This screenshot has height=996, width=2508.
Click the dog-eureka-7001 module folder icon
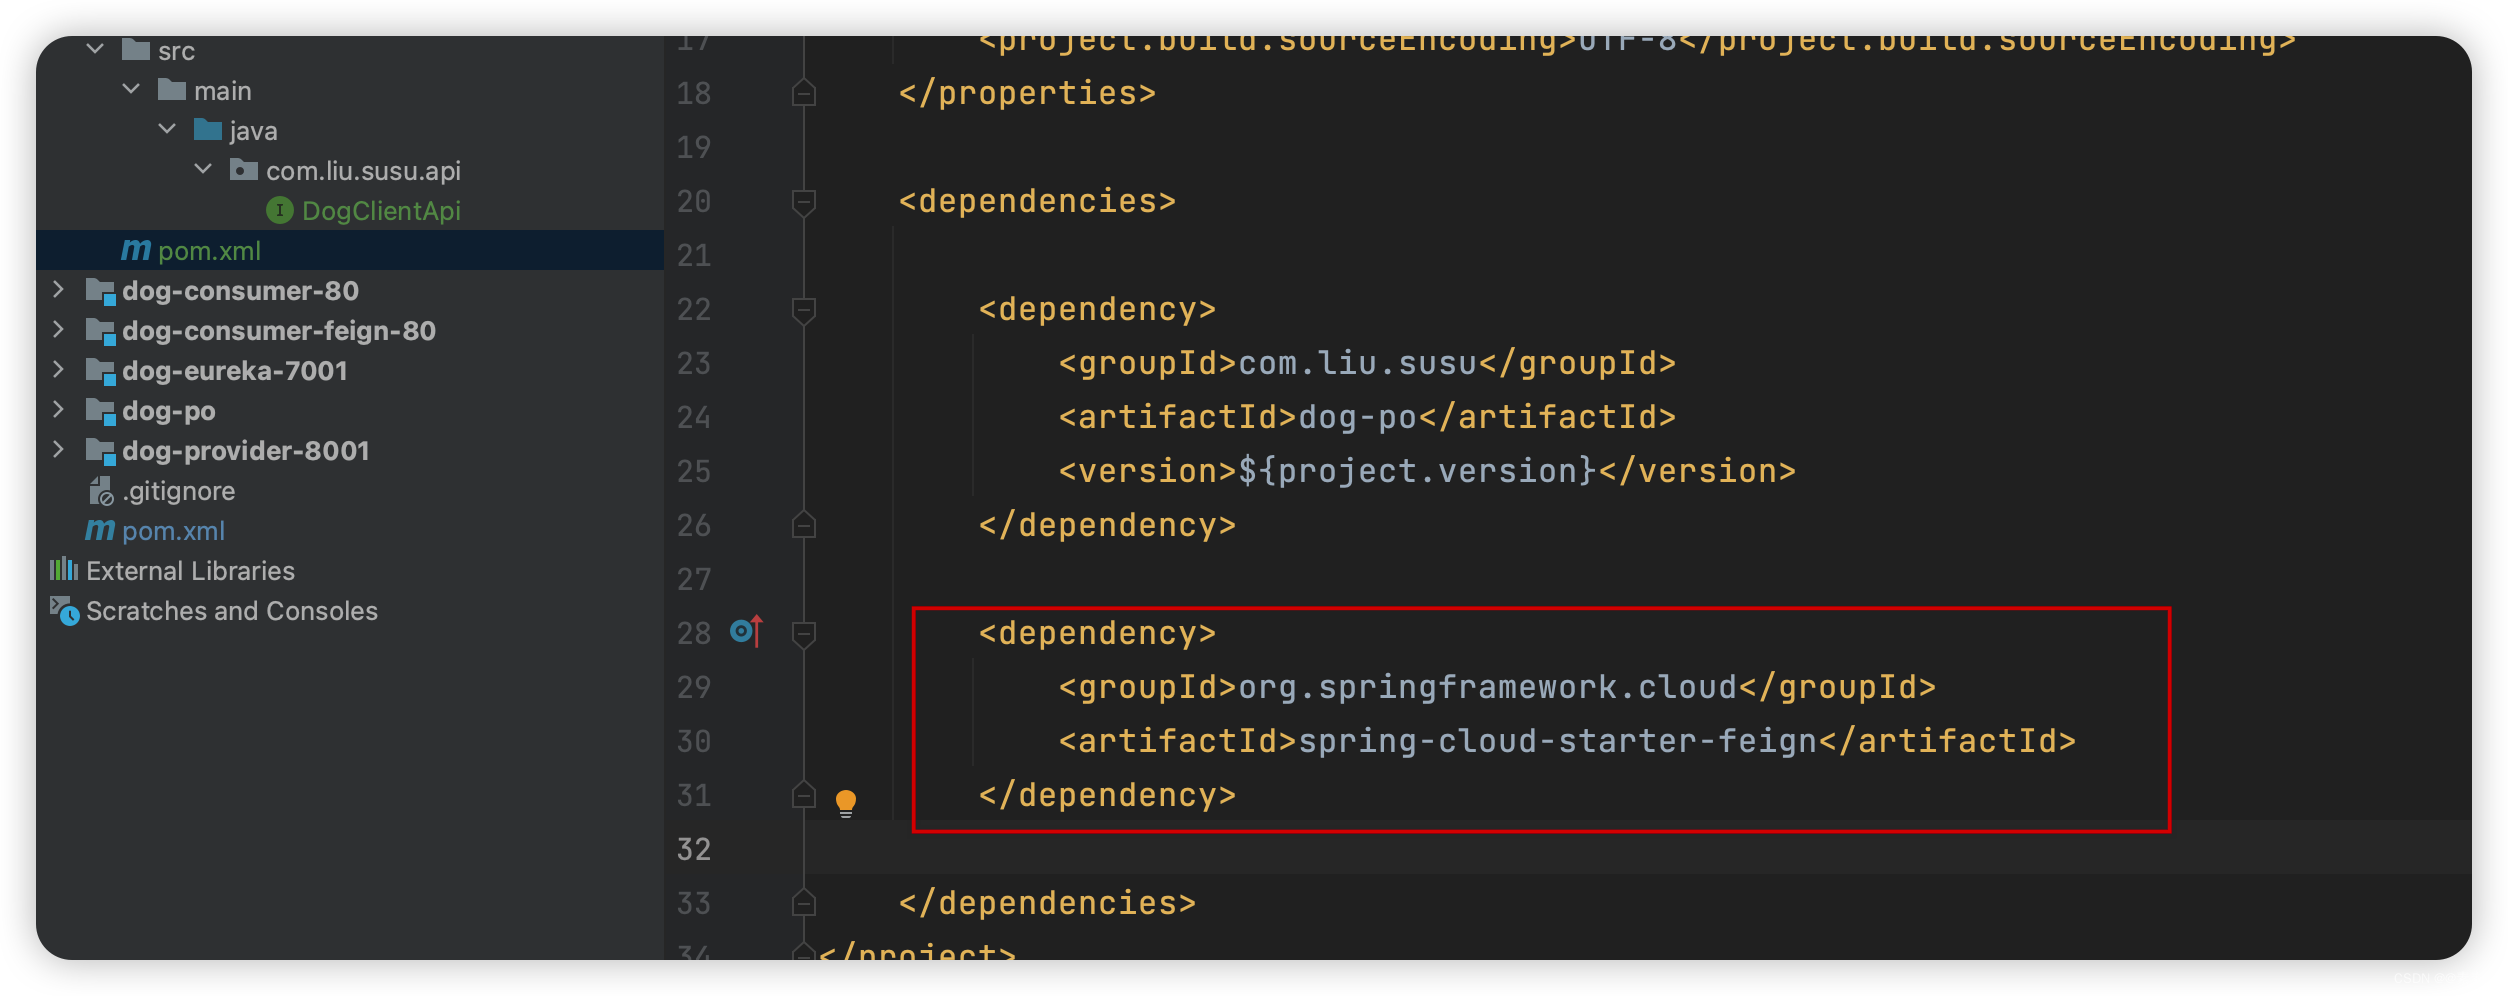pos(100,371)
